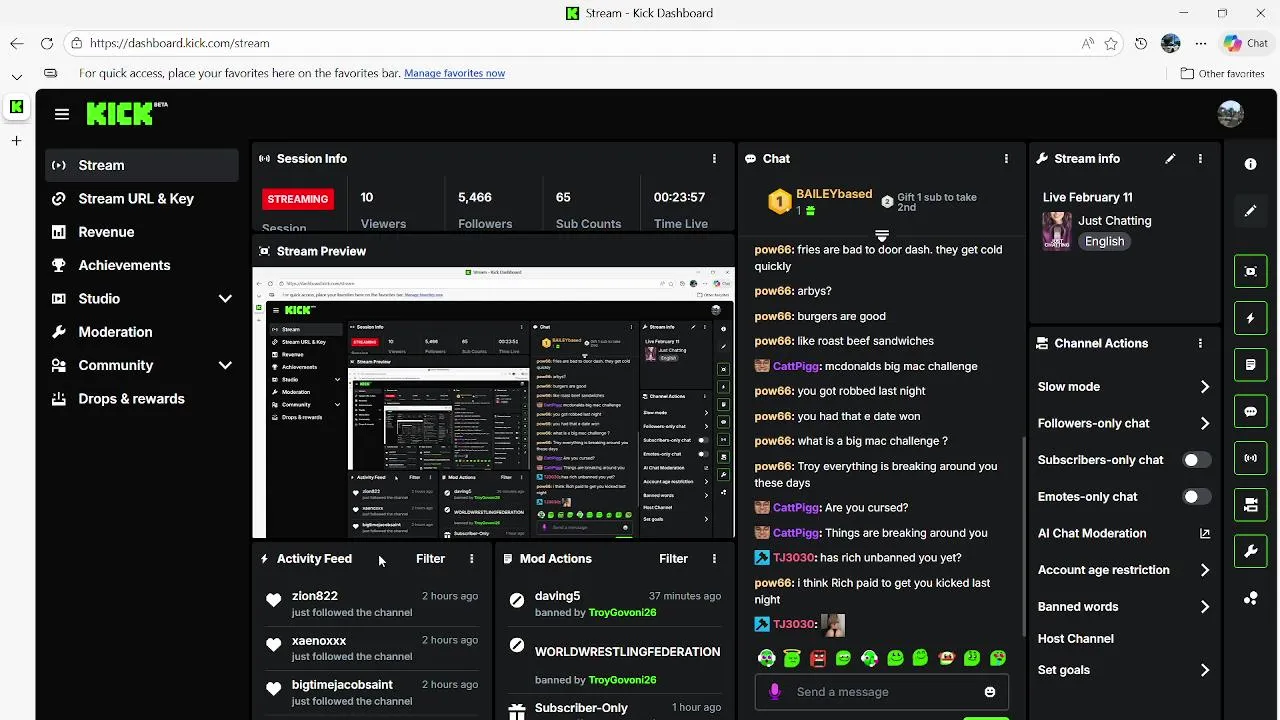
Task: Open Stream info three-dot menu
Action: tap(1200, 159)
